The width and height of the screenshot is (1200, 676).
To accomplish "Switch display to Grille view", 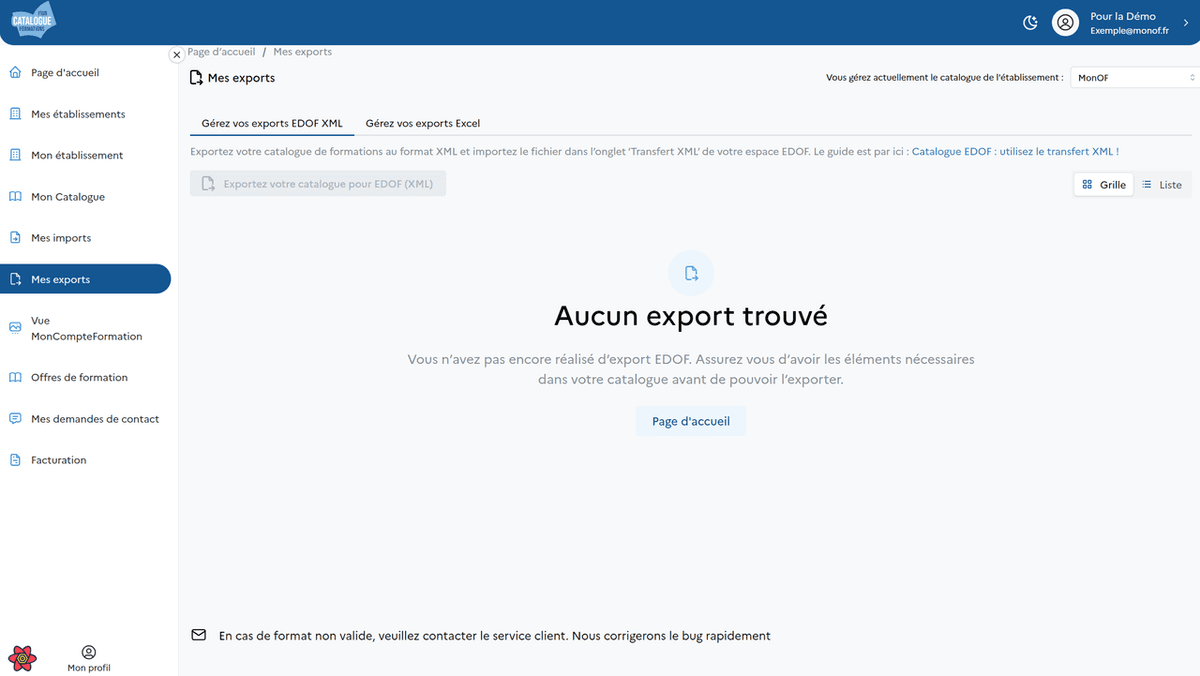I will 1103,184.
